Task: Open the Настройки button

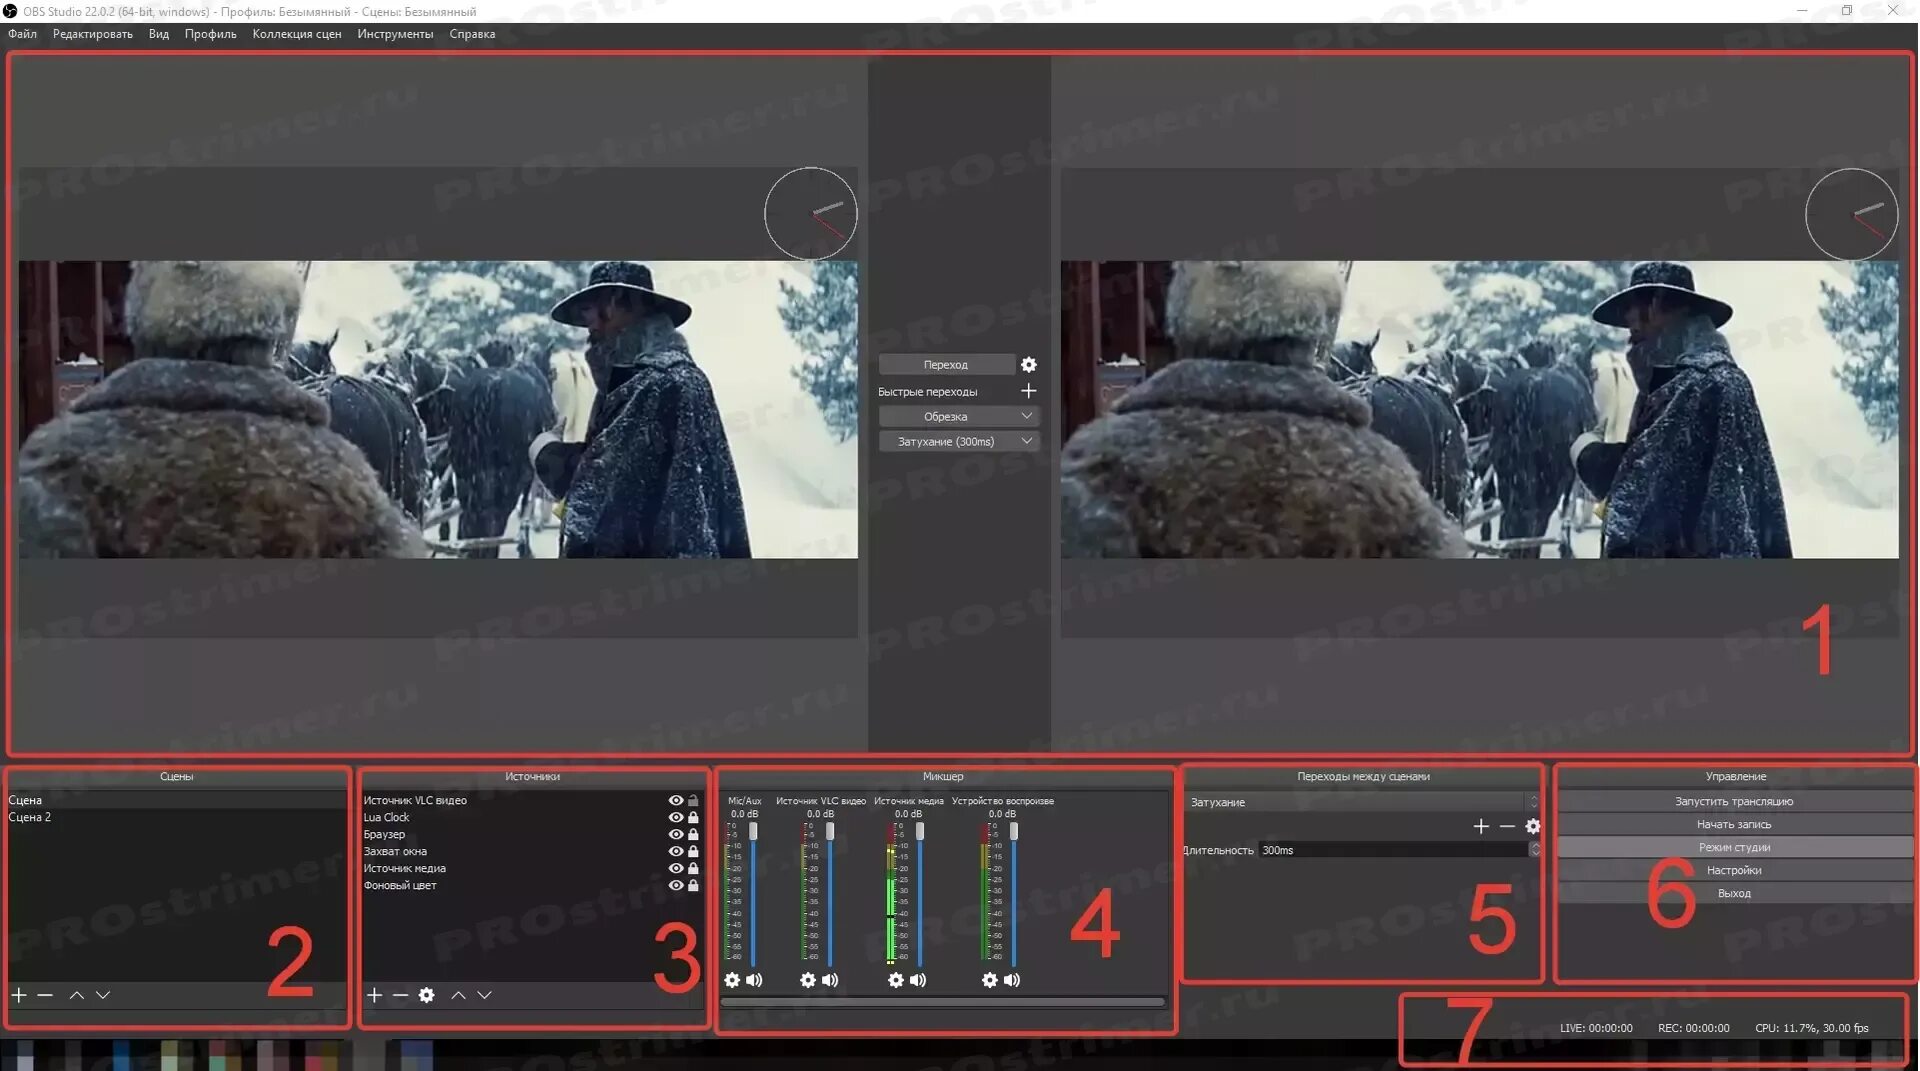Action: pos(1734,871)
